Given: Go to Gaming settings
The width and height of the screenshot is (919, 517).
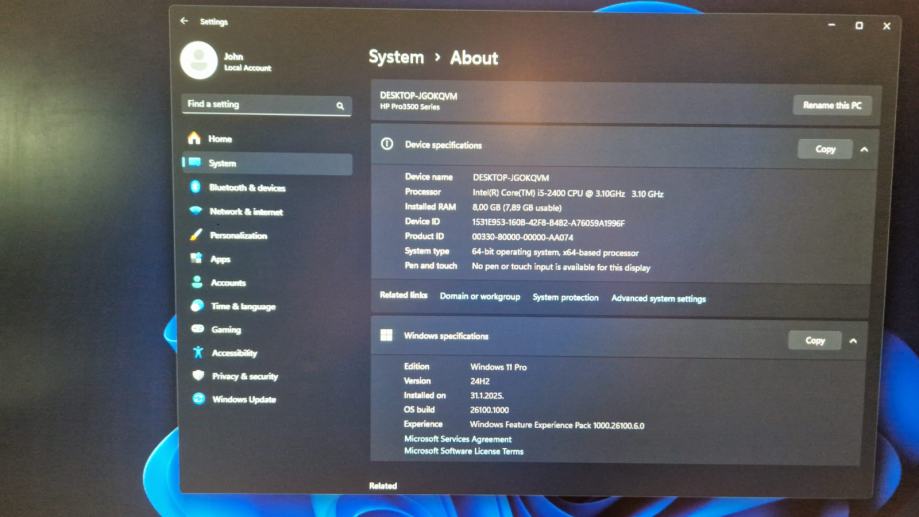Looking at the screenshot, I should click(269, 329).
